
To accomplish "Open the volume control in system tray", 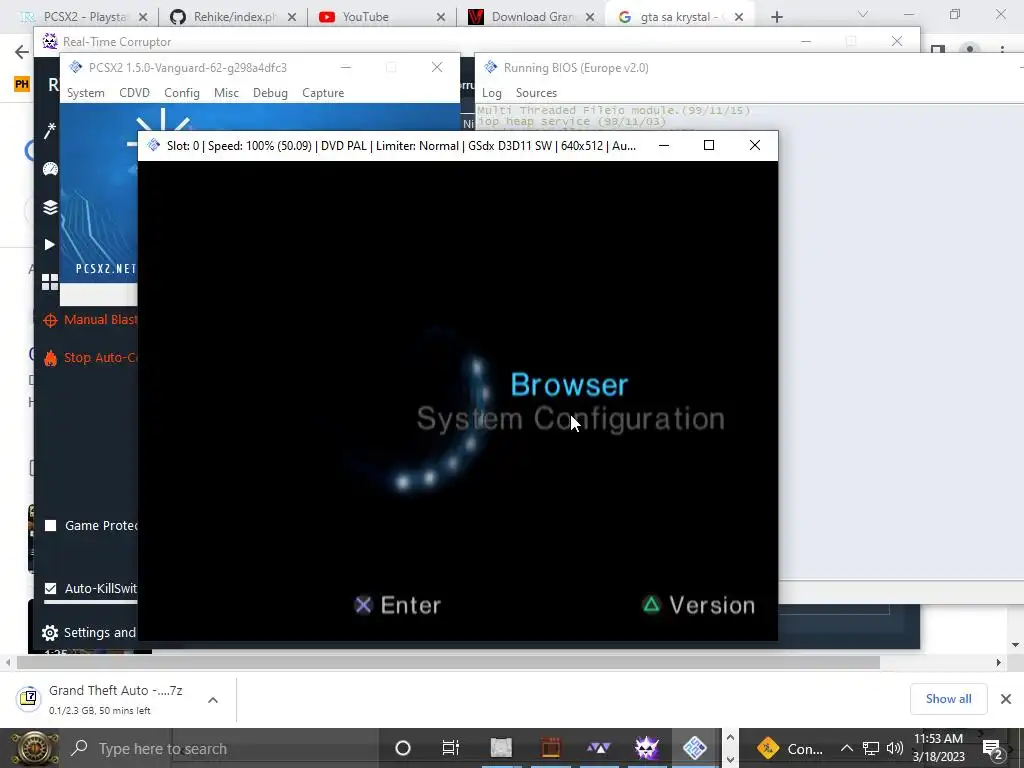I will pos(895,748).
